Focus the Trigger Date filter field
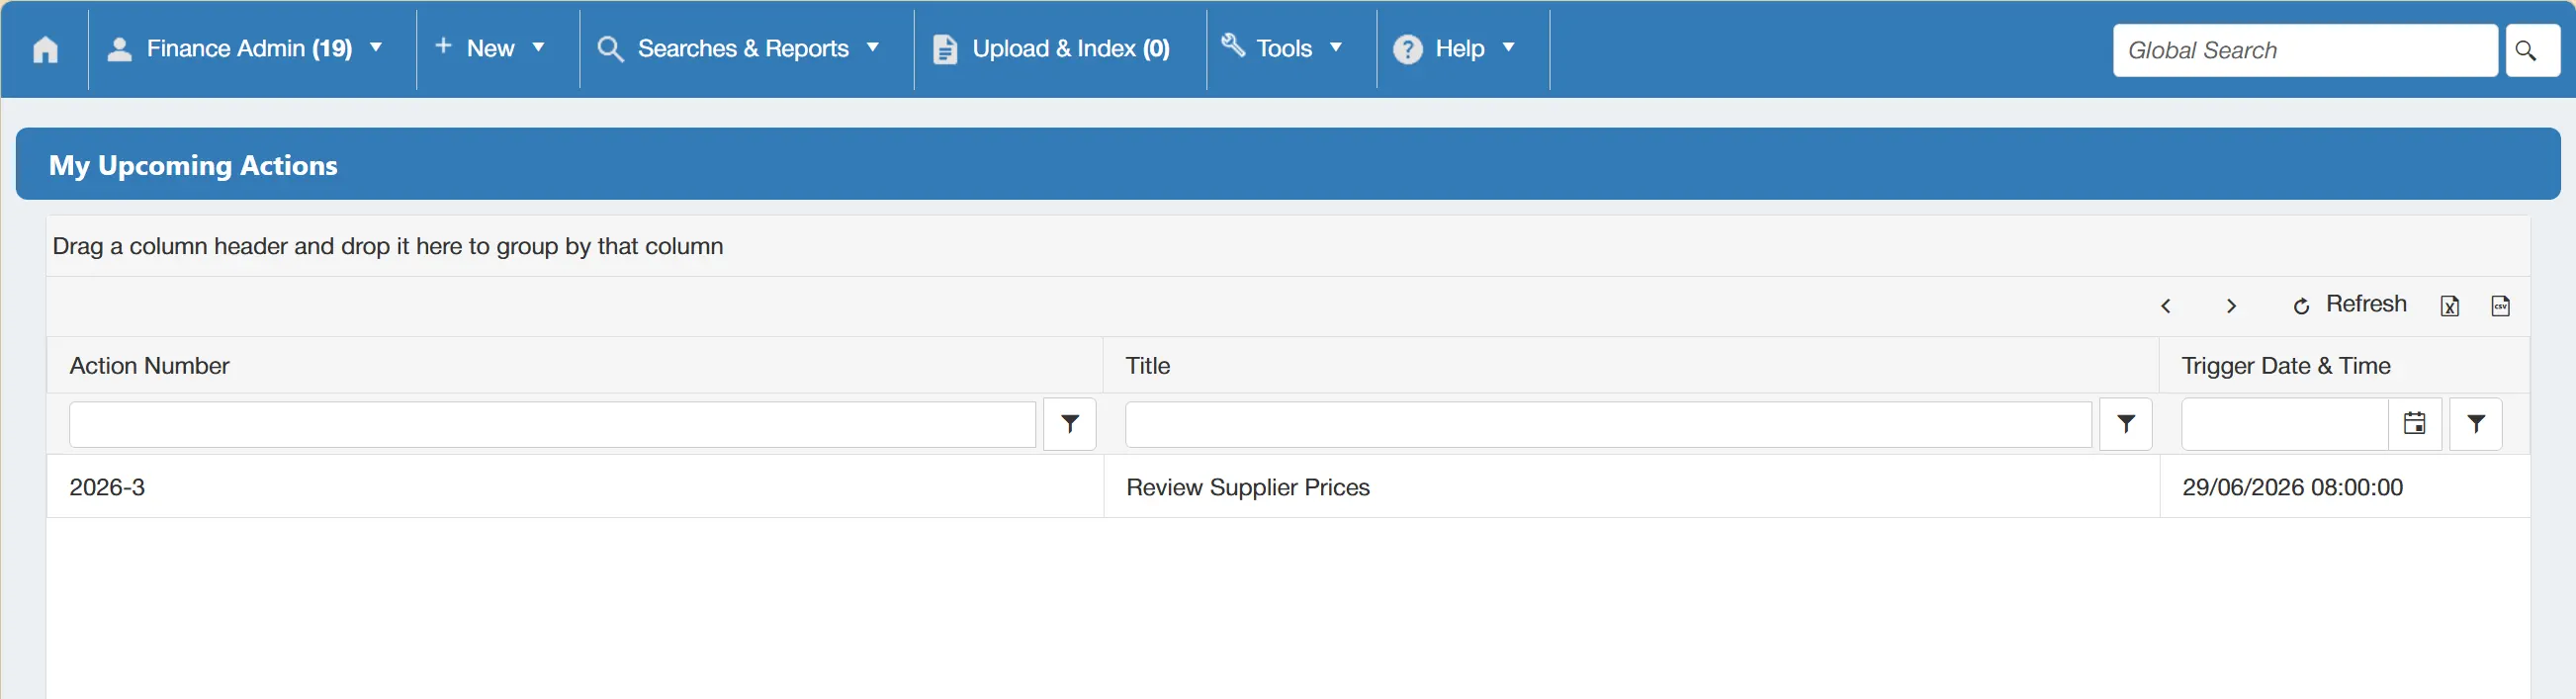 pyautogui.click(x=2284, y=425)
